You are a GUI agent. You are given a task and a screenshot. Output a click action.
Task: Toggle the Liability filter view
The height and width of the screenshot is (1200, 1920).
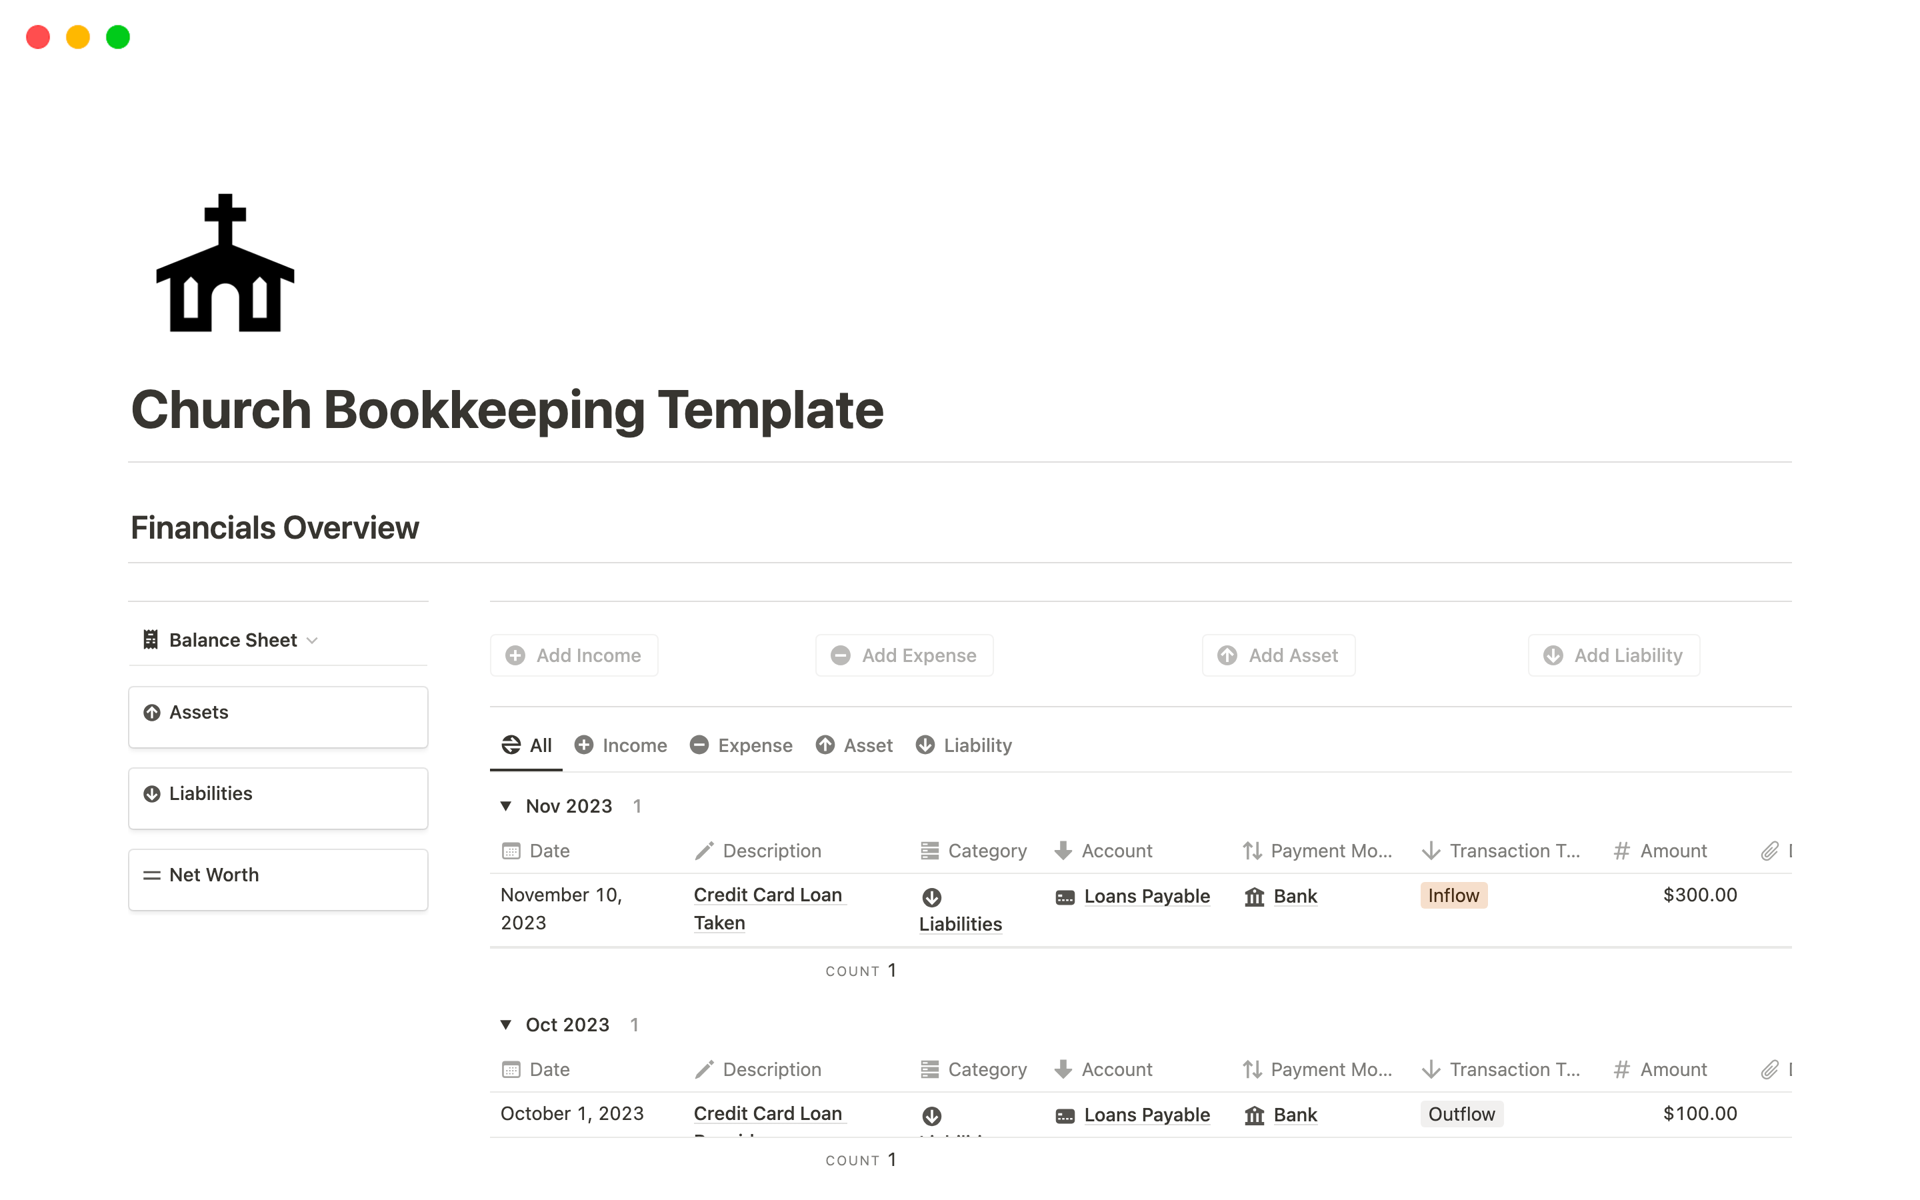pyautogui.click(x=977, y=745)
